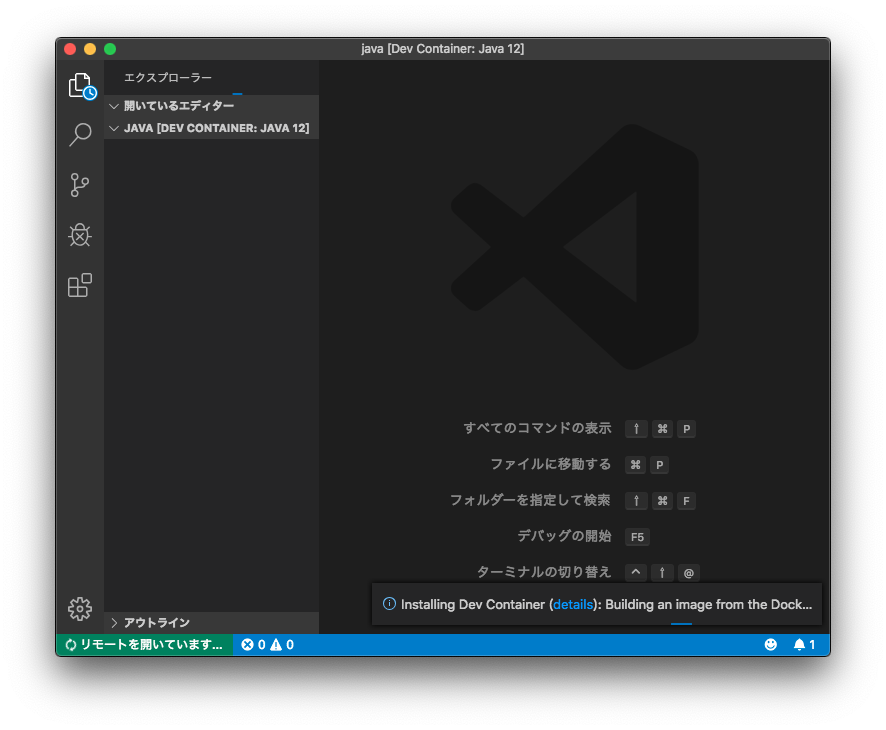
Task: Expand the アウトライン section
Action: pos(212,623)
